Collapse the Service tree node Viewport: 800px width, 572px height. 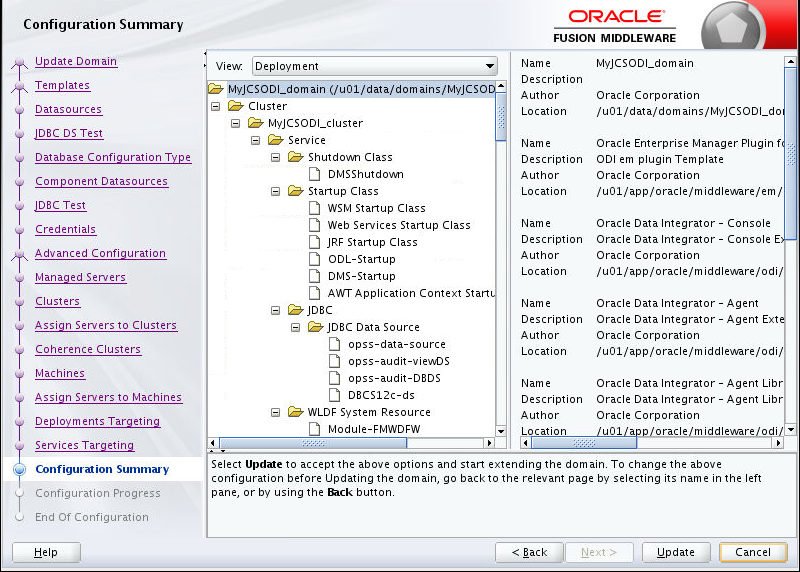(256, 140)
